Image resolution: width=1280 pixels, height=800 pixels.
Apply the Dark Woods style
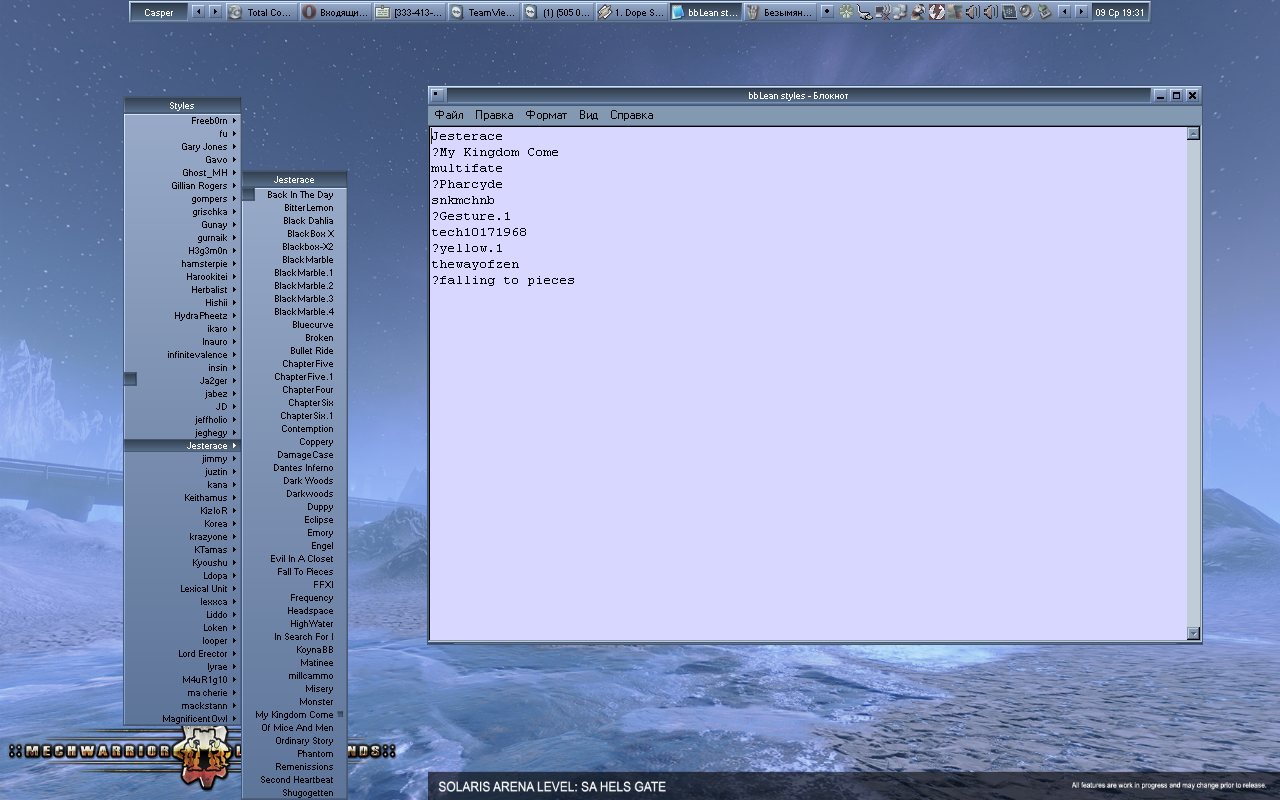305,480
